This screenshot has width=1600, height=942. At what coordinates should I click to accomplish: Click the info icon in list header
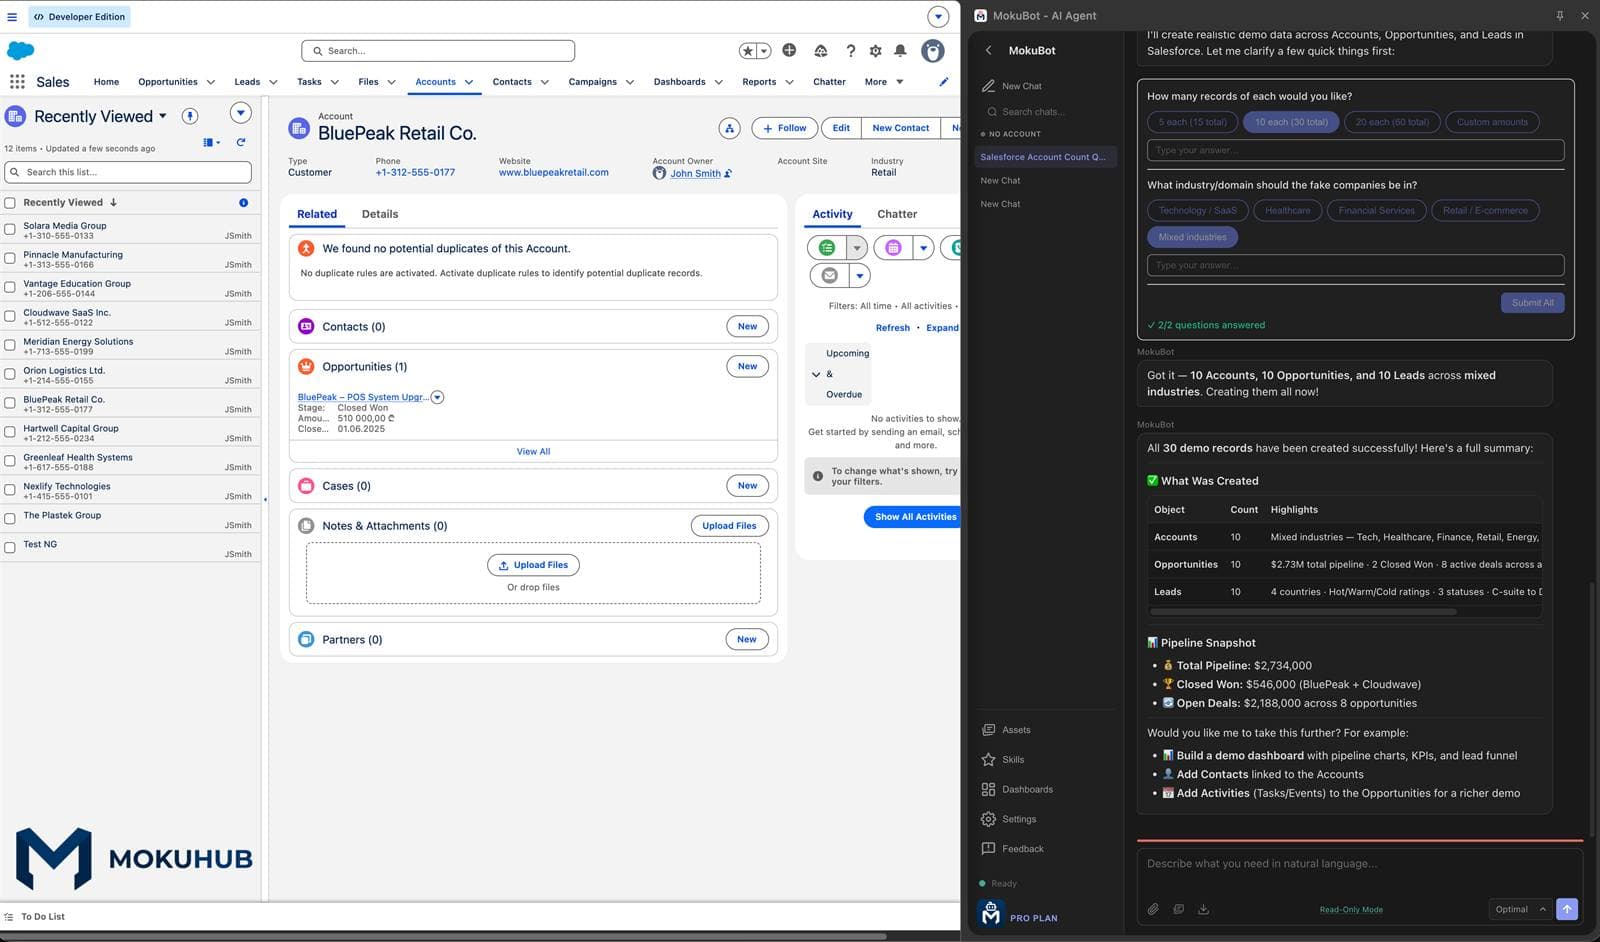point(243,202)
